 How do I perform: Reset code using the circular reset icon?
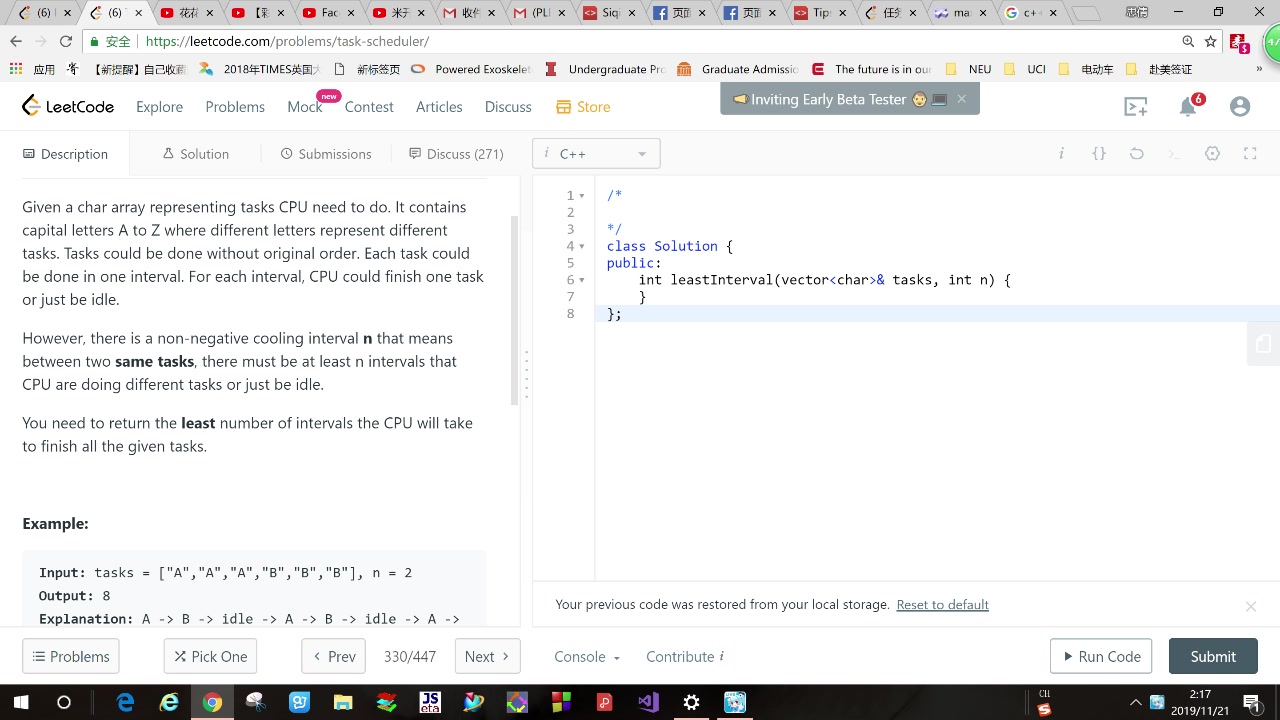[x=1136, y=152]
